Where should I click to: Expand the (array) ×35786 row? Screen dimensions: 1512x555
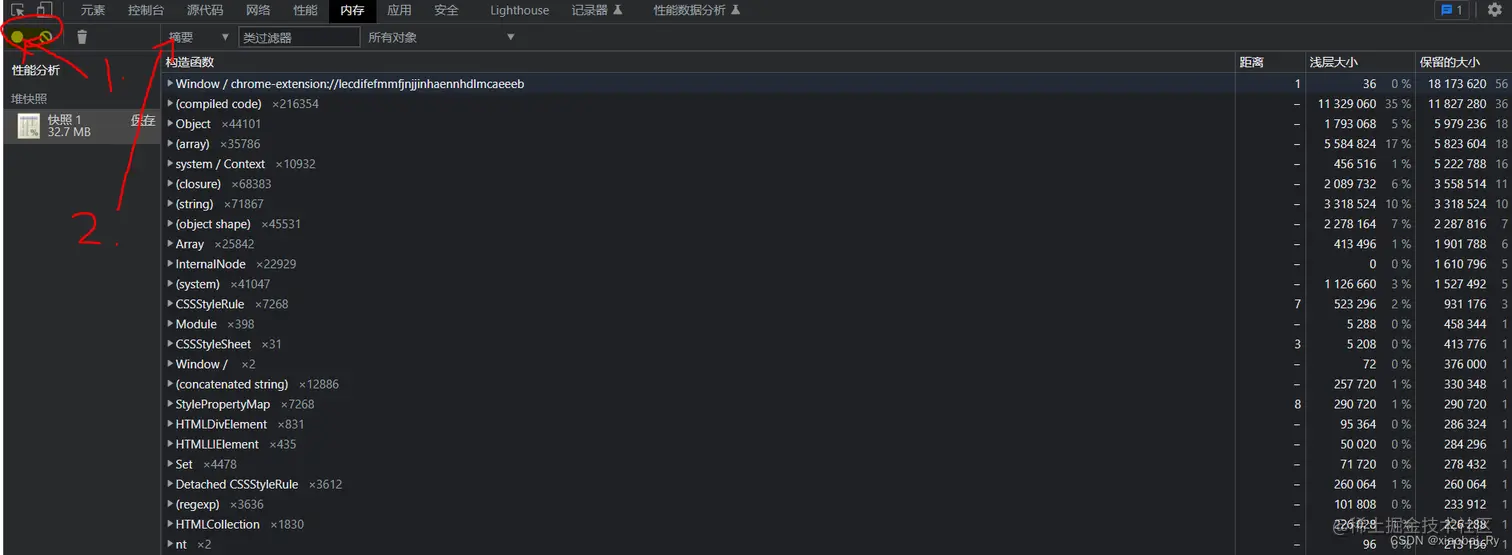(170, 144)
